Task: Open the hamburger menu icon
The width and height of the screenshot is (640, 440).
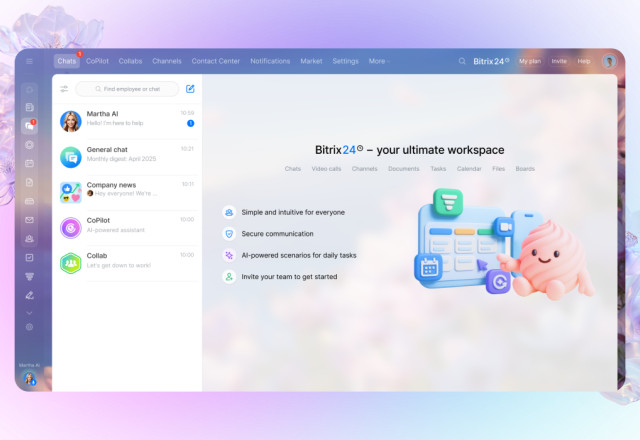Action: tap(29, 61)
